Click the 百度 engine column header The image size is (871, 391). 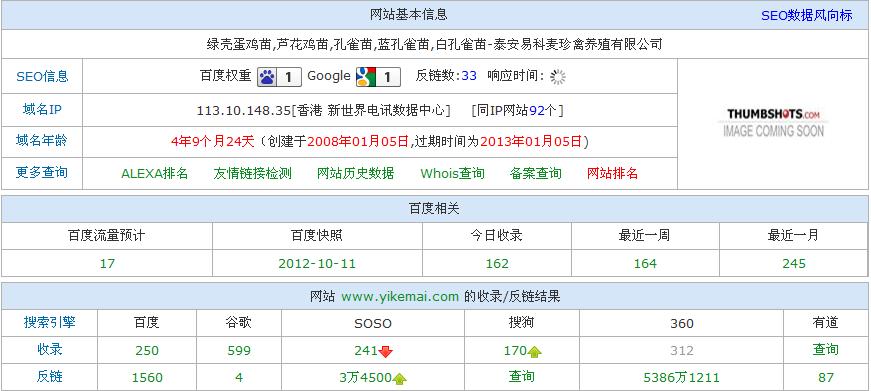[x=147, y=322]
